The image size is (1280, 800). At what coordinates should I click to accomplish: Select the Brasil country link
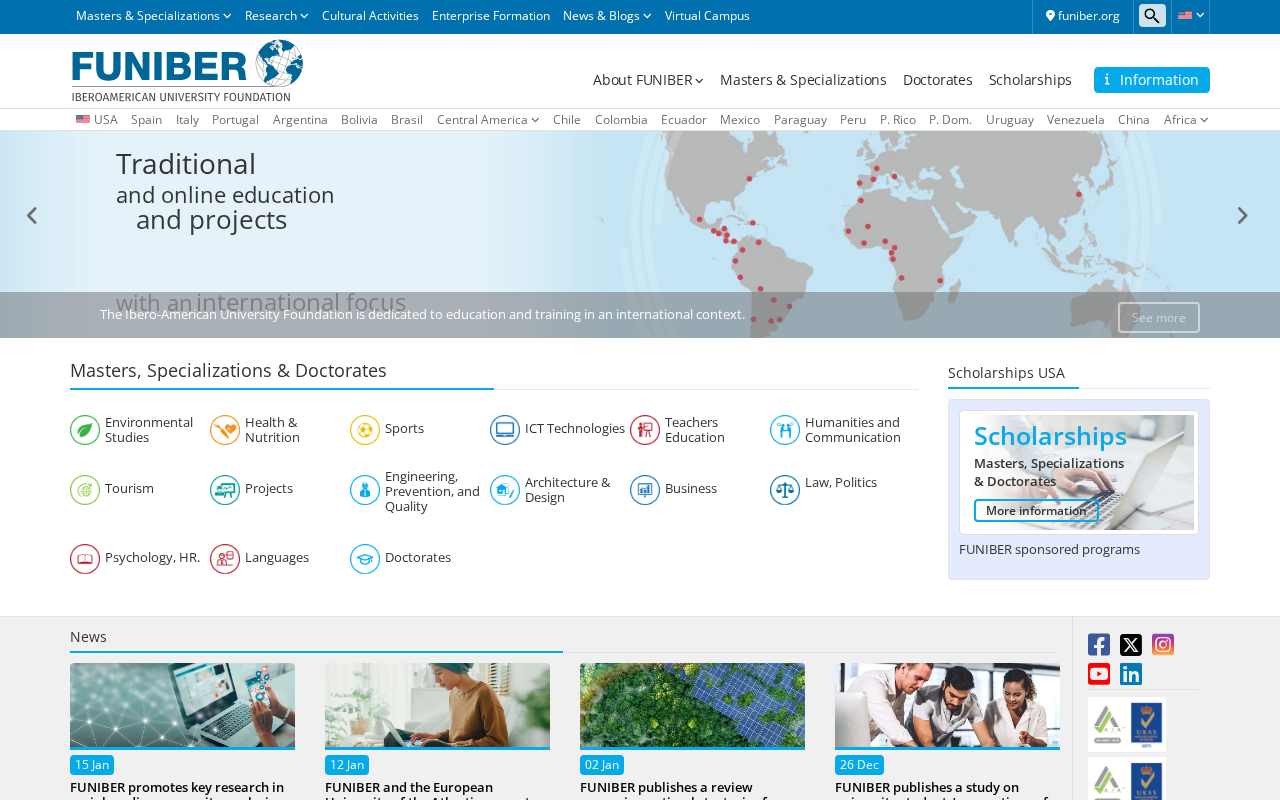click(407, 120)
